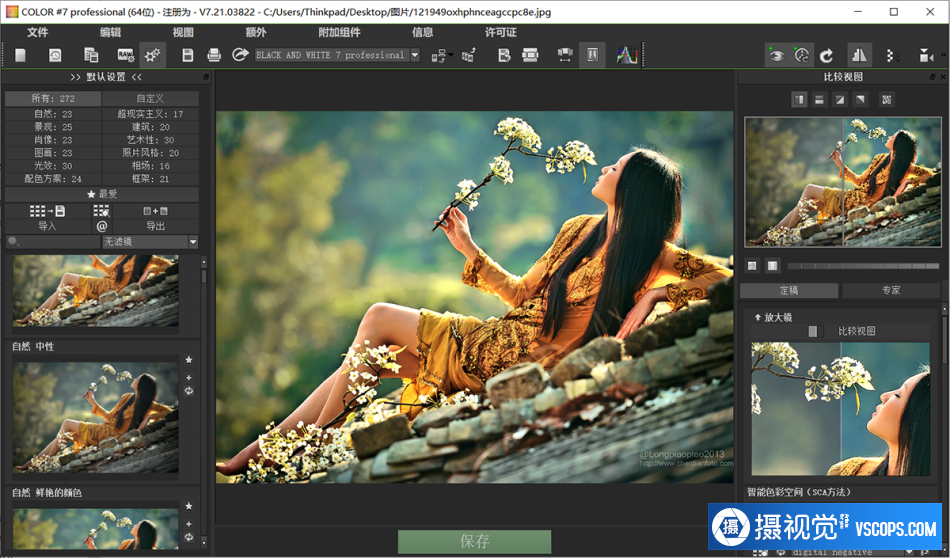
Task: Click the toolbar overflow chevron
Action: tap(943, 55)
